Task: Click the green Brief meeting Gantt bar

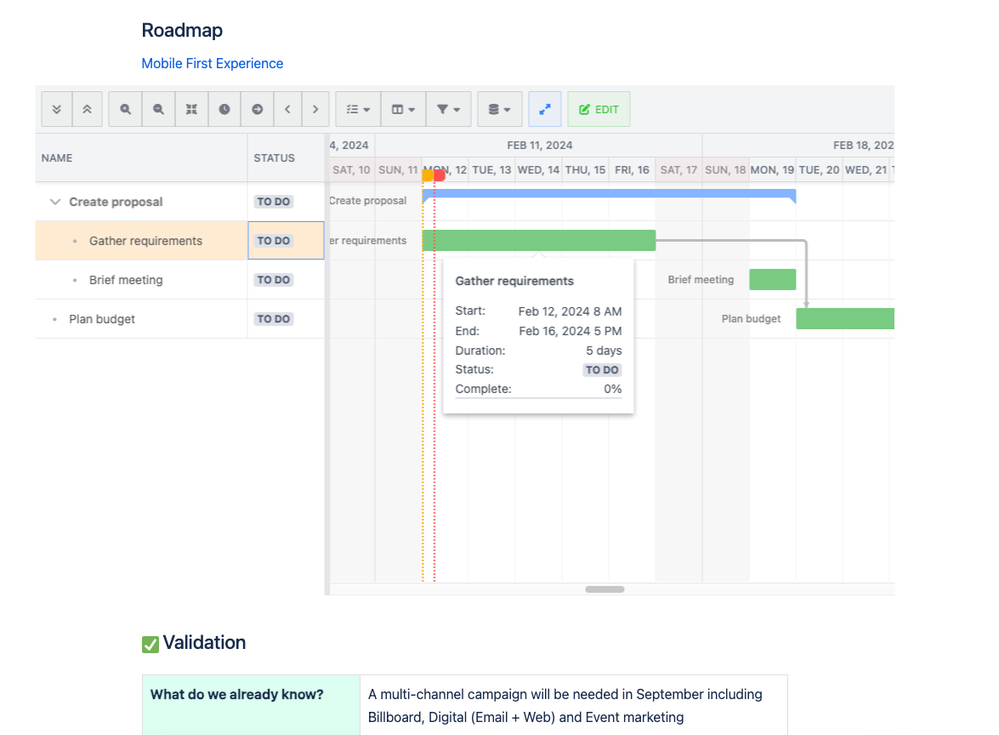Action: [773, 280]
